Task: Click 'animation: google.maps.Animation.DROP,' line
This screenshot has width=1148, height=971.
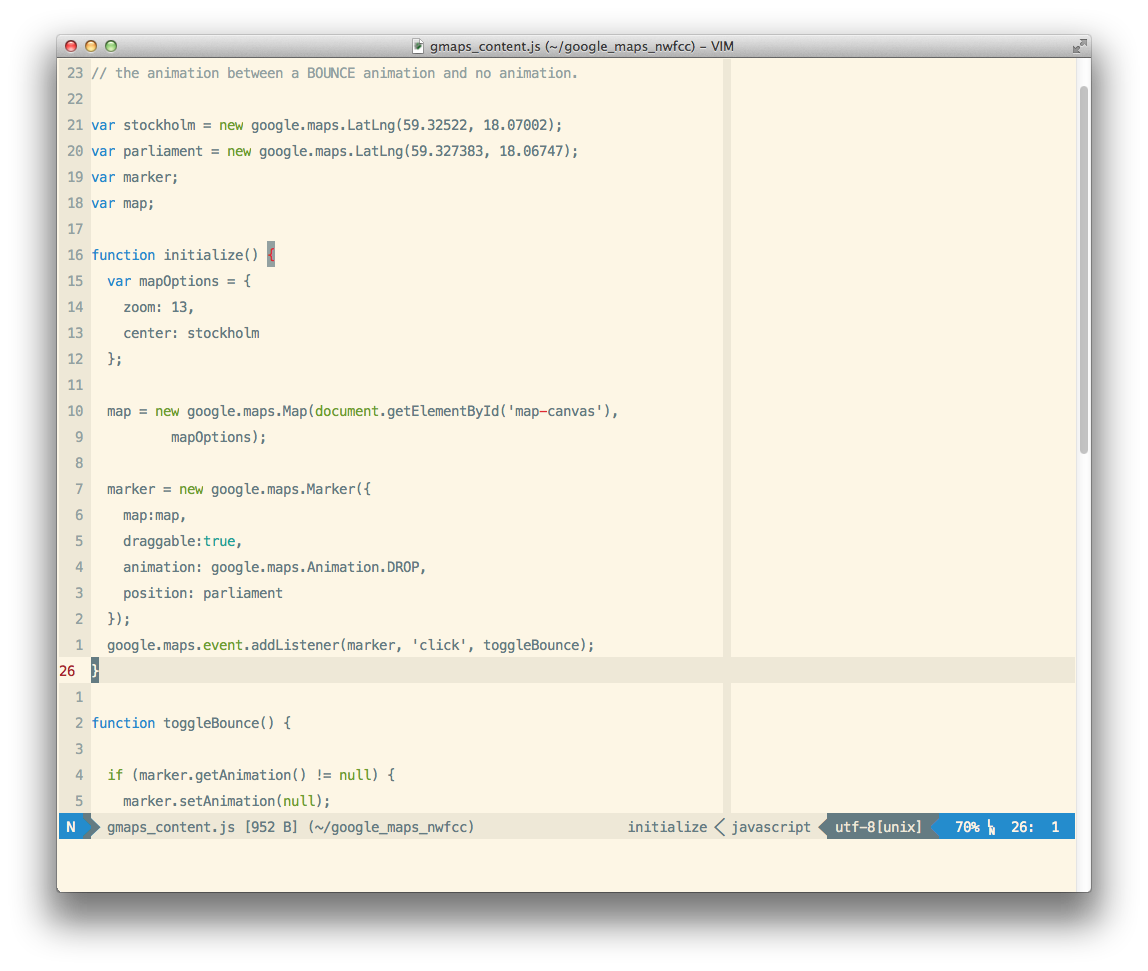Action: 275,568
